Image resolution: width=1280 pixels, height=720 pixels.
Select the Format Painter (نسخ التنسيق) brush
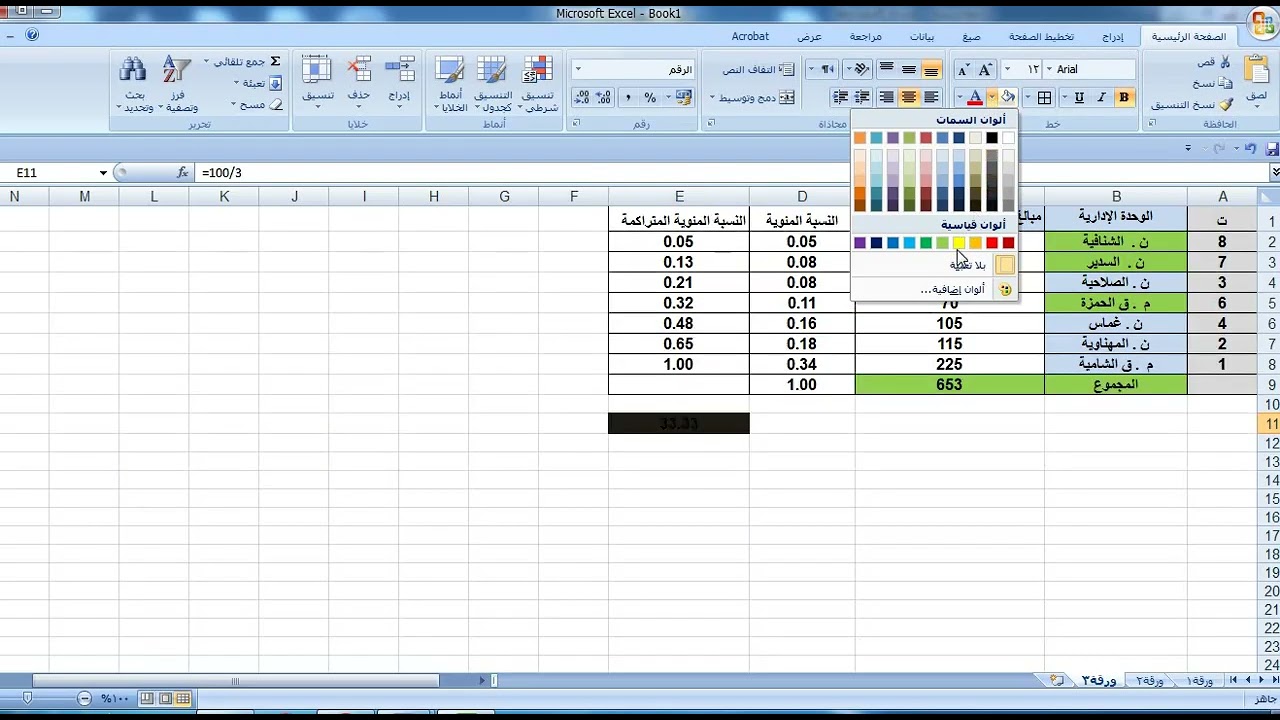tap(1225, 104)
